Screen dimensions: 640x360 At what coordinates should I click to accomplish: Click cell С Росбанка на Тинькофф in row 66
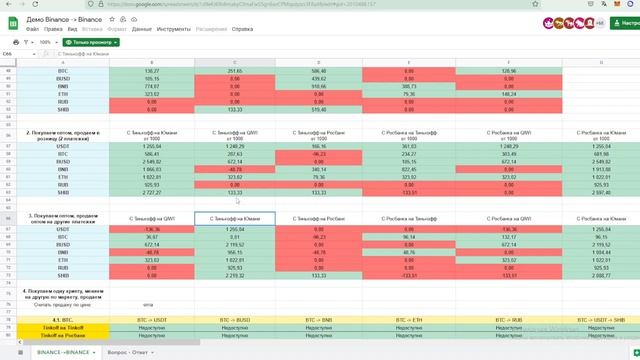[409, 219]
